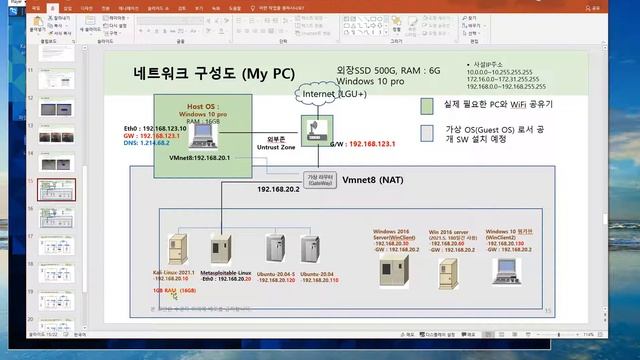Screen dimensions: 640x360
Task: Open the Clipboard group dialog launcher
Action: coord(73,42)
